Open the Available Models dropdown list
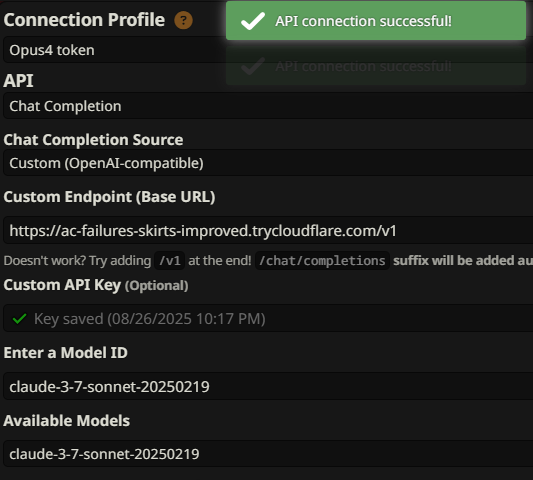Viewport: 533px width, 480px height. pos(268,454)
